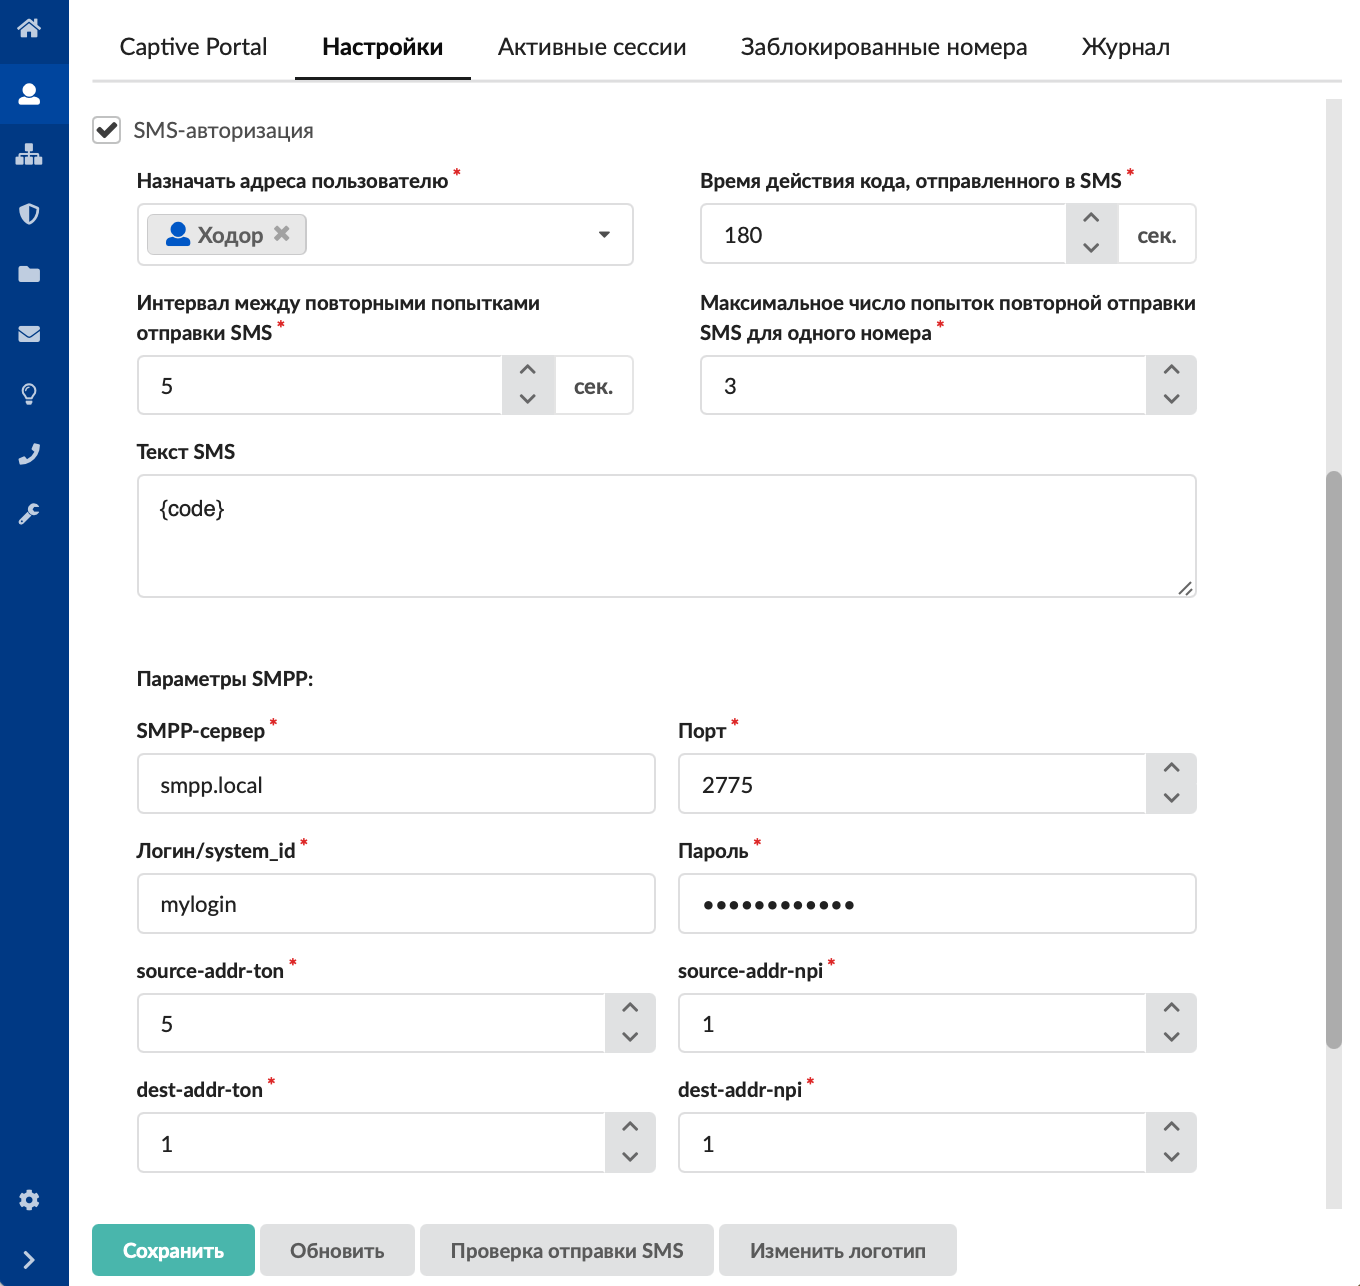Click the vertical scrollbar thumb
Viewport: 1360px width, 1286px height.
[1333, 760]
